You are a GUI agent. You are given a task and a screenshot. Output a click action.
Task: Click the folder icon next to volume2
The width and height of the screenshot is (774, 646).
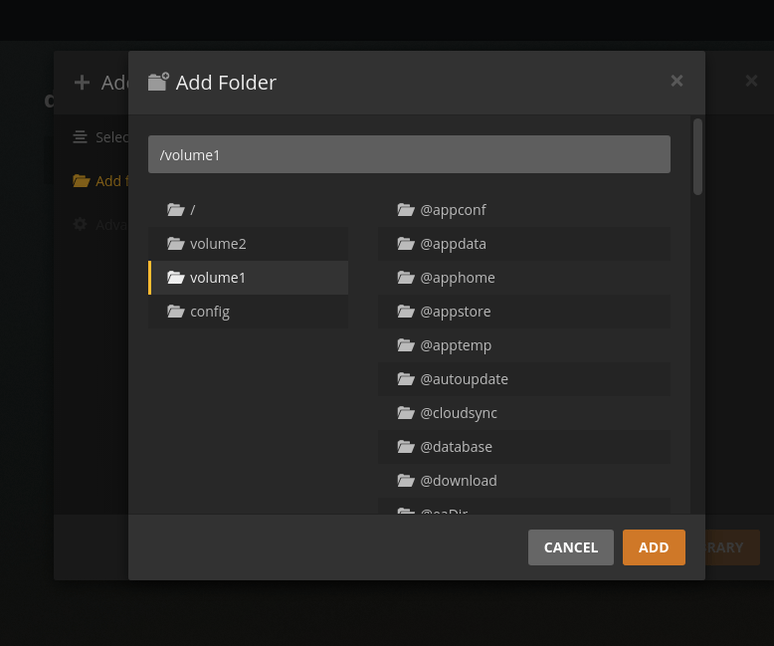tap(176, 244)
